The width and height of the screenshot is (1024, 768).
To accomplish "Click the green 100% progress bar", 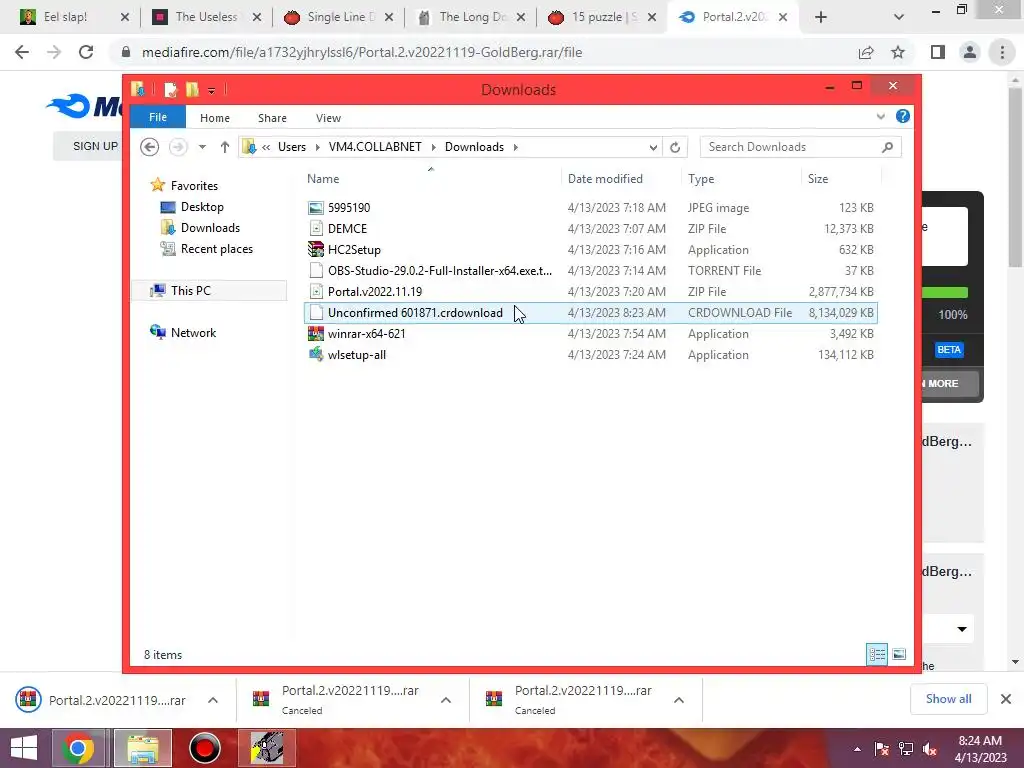I will click(944, 293).
